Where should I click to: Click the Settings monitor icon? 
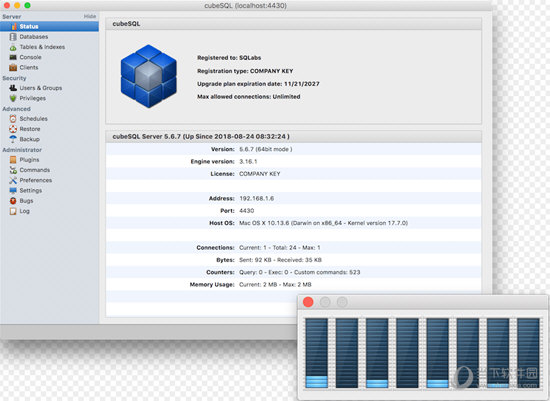(13, 191)
